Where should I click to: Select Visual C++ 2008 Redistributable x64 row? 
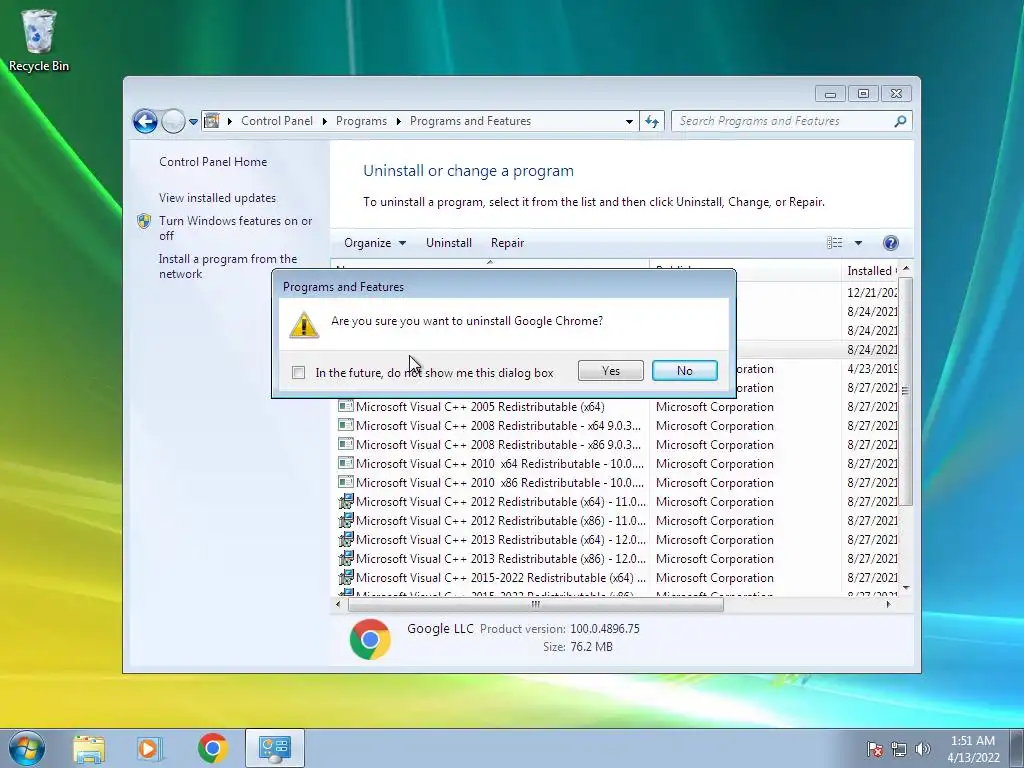617,426
